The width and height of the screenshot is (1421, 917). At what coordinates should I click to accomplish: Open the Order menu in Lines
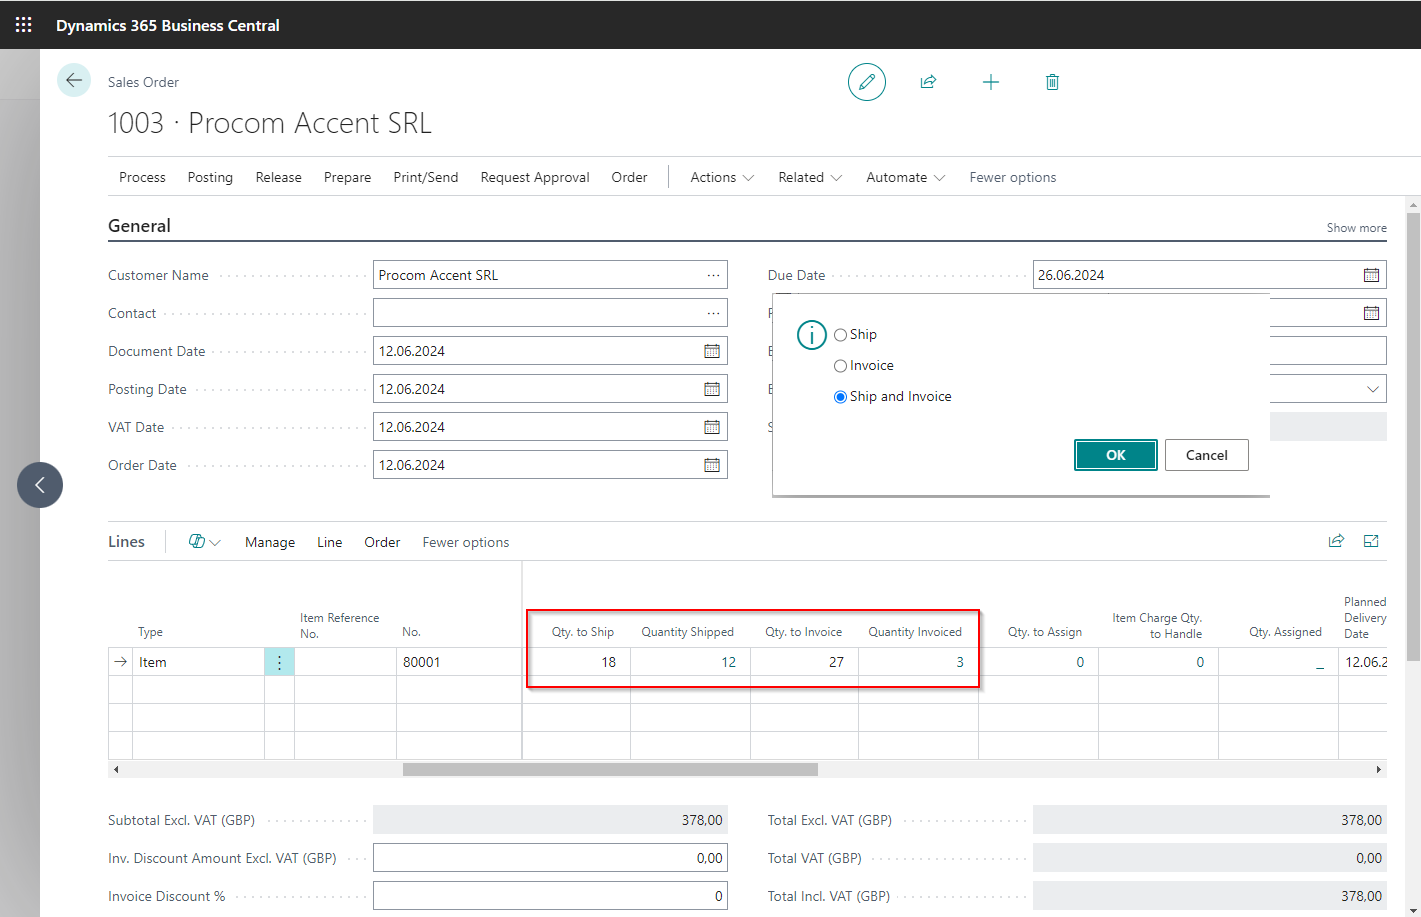[x=382, y=542]
